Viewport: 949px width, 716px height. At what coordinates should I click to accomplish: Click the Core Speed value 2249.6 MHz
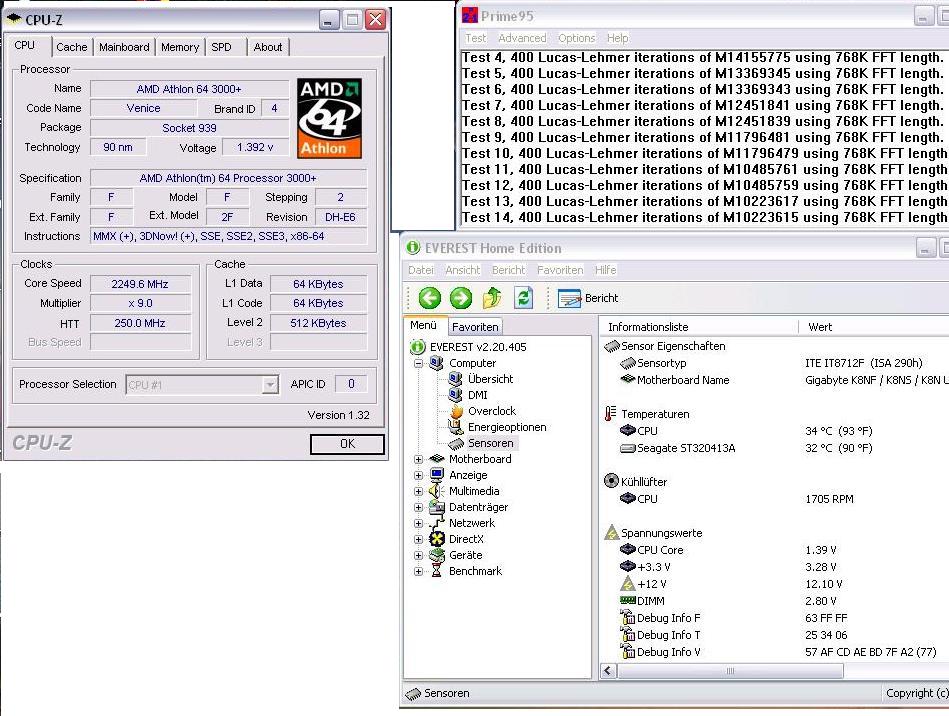tap(140, 284)
